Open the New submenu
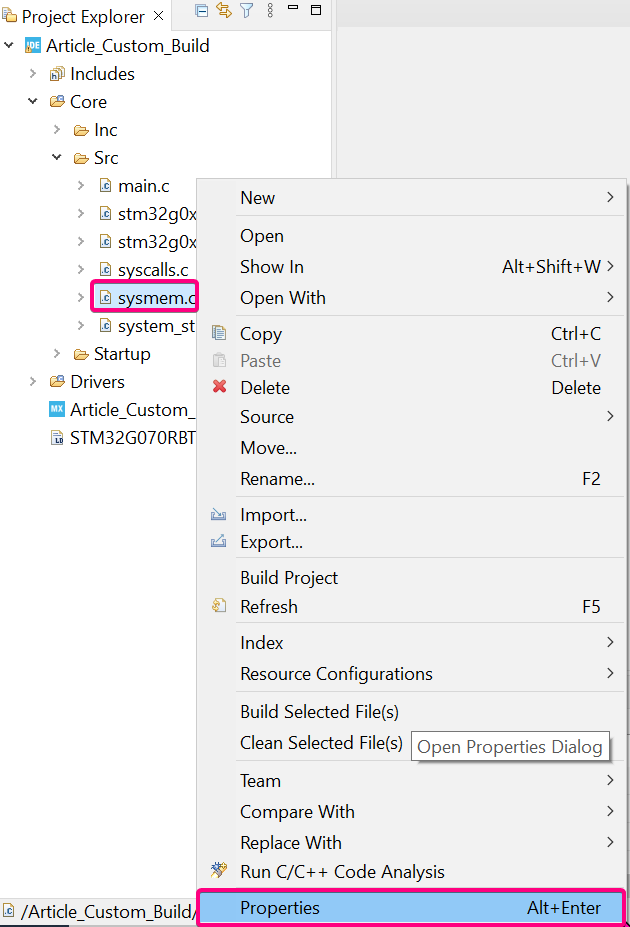This screenshot has width=630, height=927. coord(258,198)
